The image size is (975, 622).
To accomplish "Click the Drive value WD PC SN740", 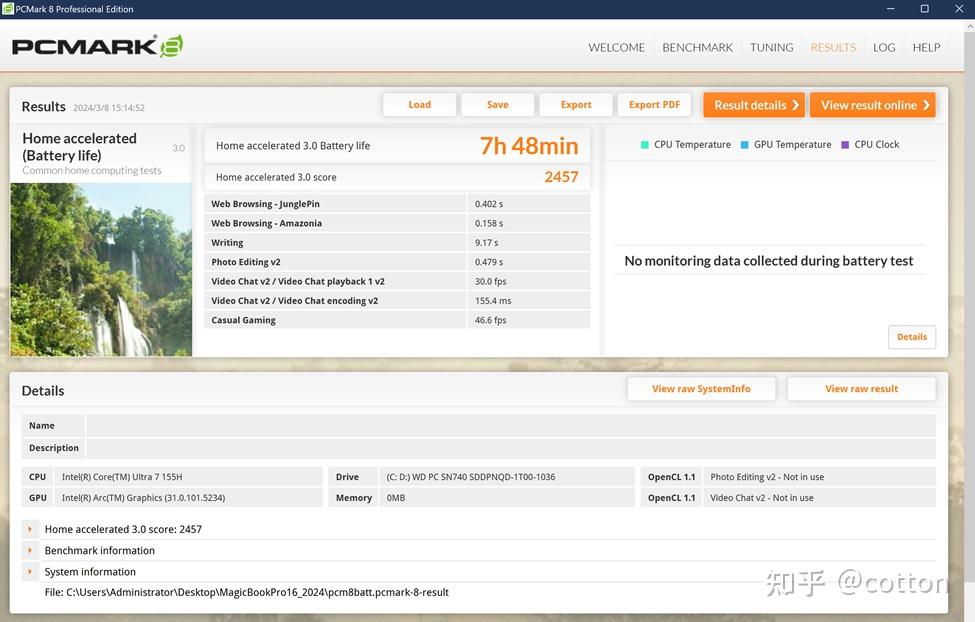I will tap(471, 477).
